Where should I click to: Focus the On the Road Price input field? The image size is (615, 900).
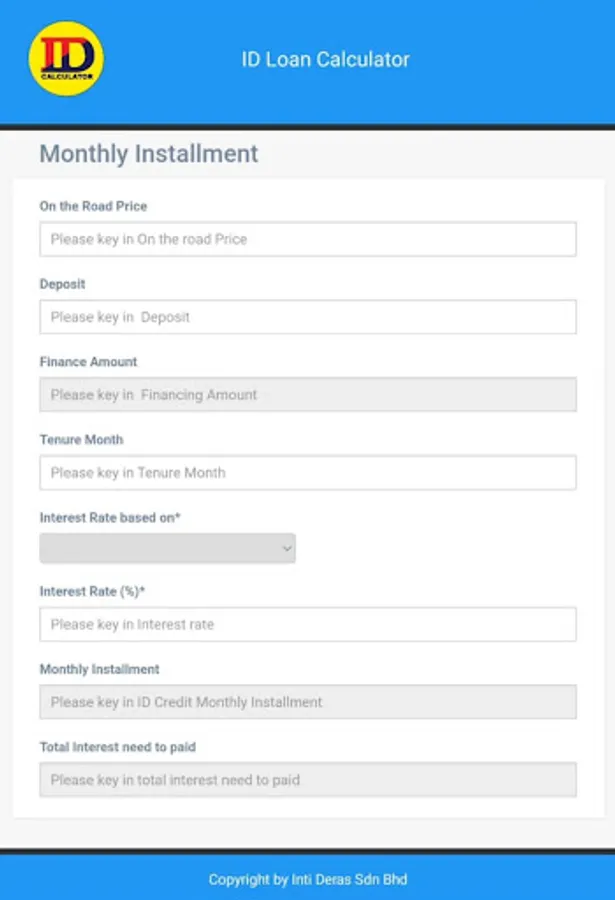pos(308,239)
